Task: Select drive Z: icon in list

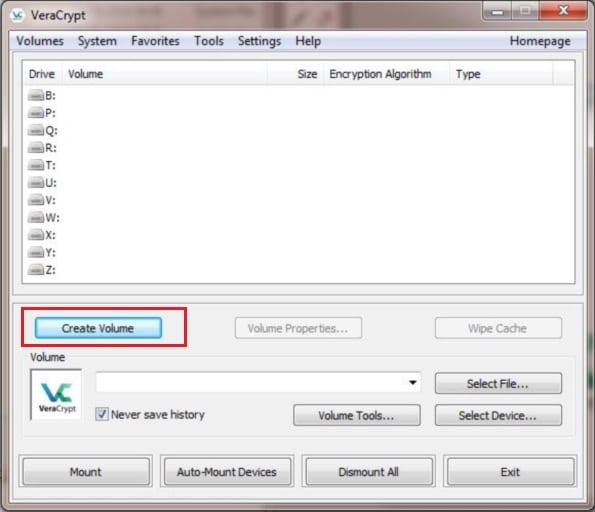Action: pyautogui.click(x=36, y=270)
